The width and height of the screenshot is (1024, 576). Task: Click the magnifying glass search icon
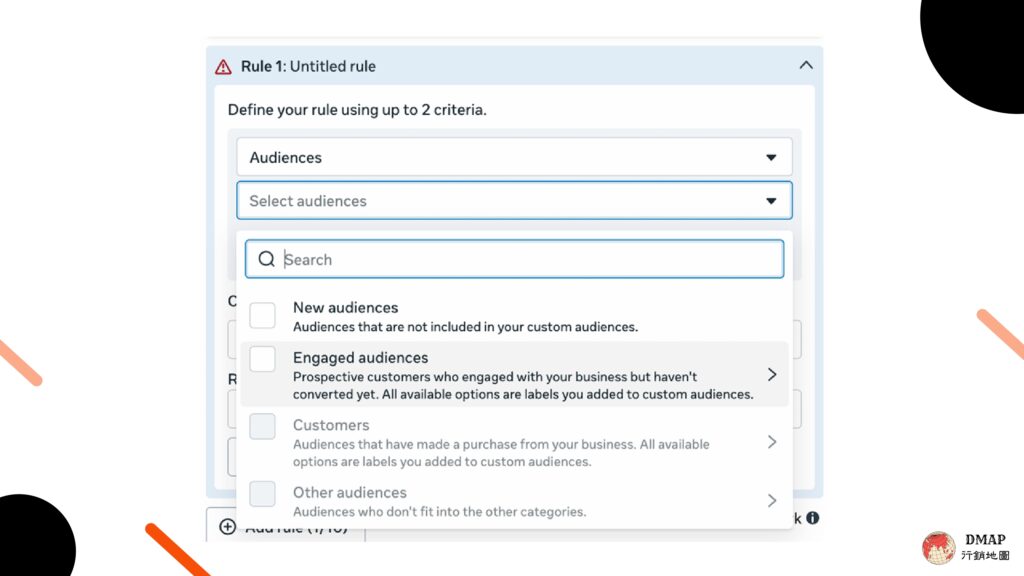click(266, 259)
